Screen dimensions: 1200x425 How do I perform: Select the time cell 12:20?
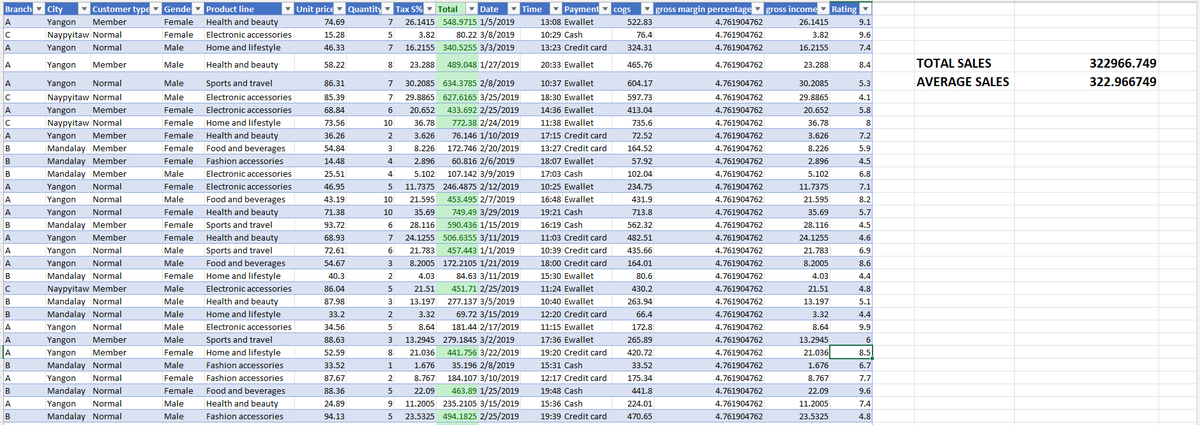click(x=542, y=314)
